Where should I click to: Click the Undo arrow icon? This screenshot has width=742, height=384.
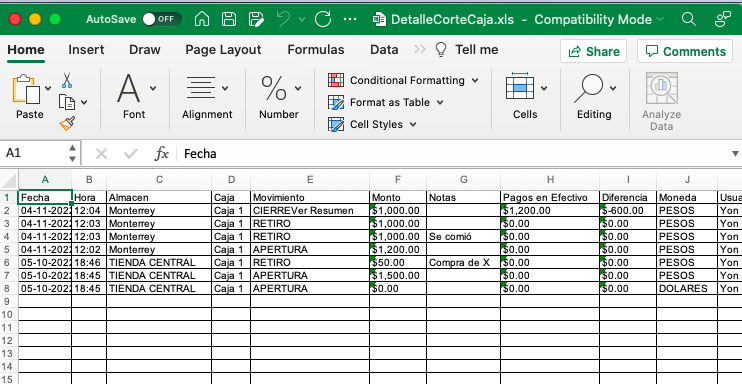(284, 19)
